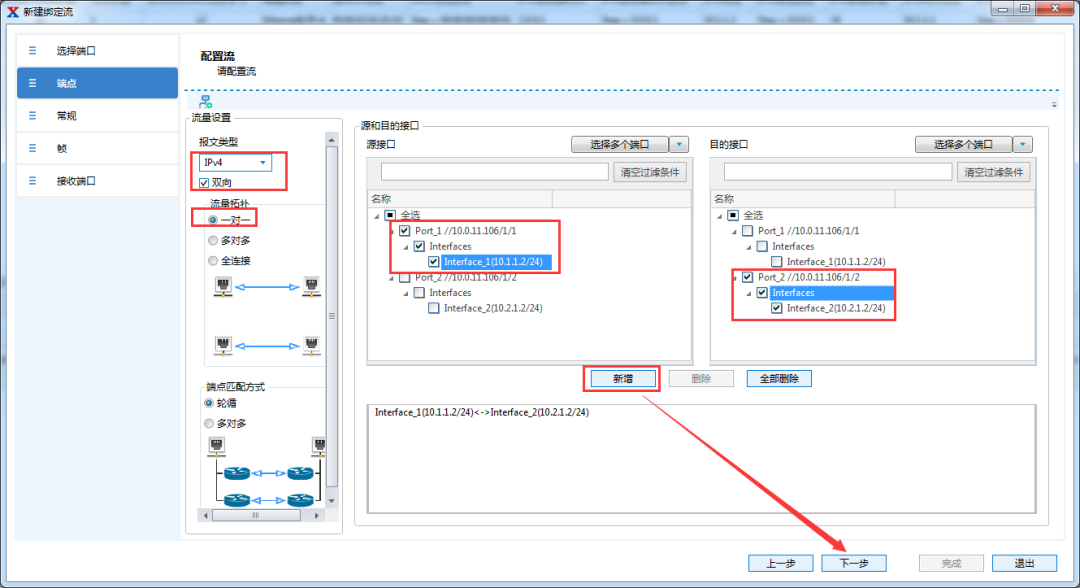Viewport: 1080px width, 588px height.
Task: Uncheck destination Interface_2(10.2.1.2/24) checkbox
Action: point(777,308)
